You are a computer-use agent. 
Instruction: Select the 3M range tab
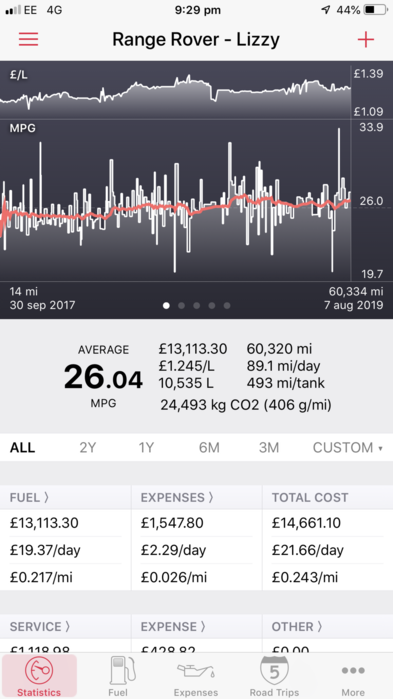coord(269,447)
